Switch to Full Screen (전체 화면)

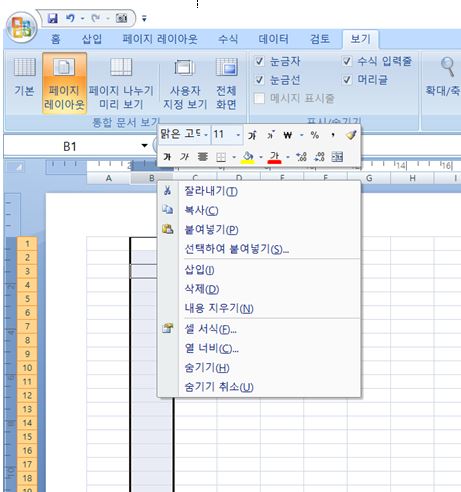pyautogui.click(x=226, y=83)
